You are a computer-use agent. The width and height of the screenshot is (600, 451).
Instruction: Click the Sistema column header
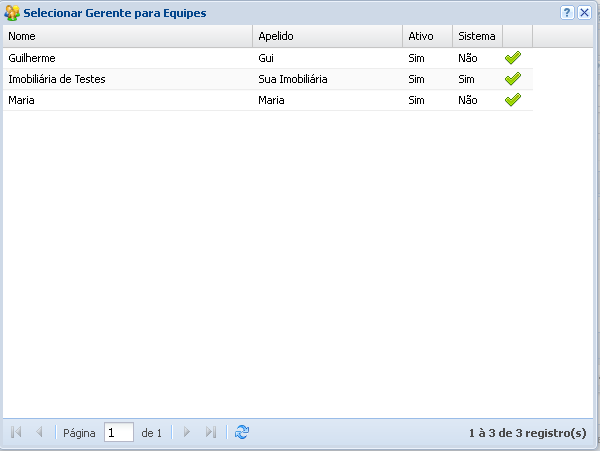coord(476,36)
